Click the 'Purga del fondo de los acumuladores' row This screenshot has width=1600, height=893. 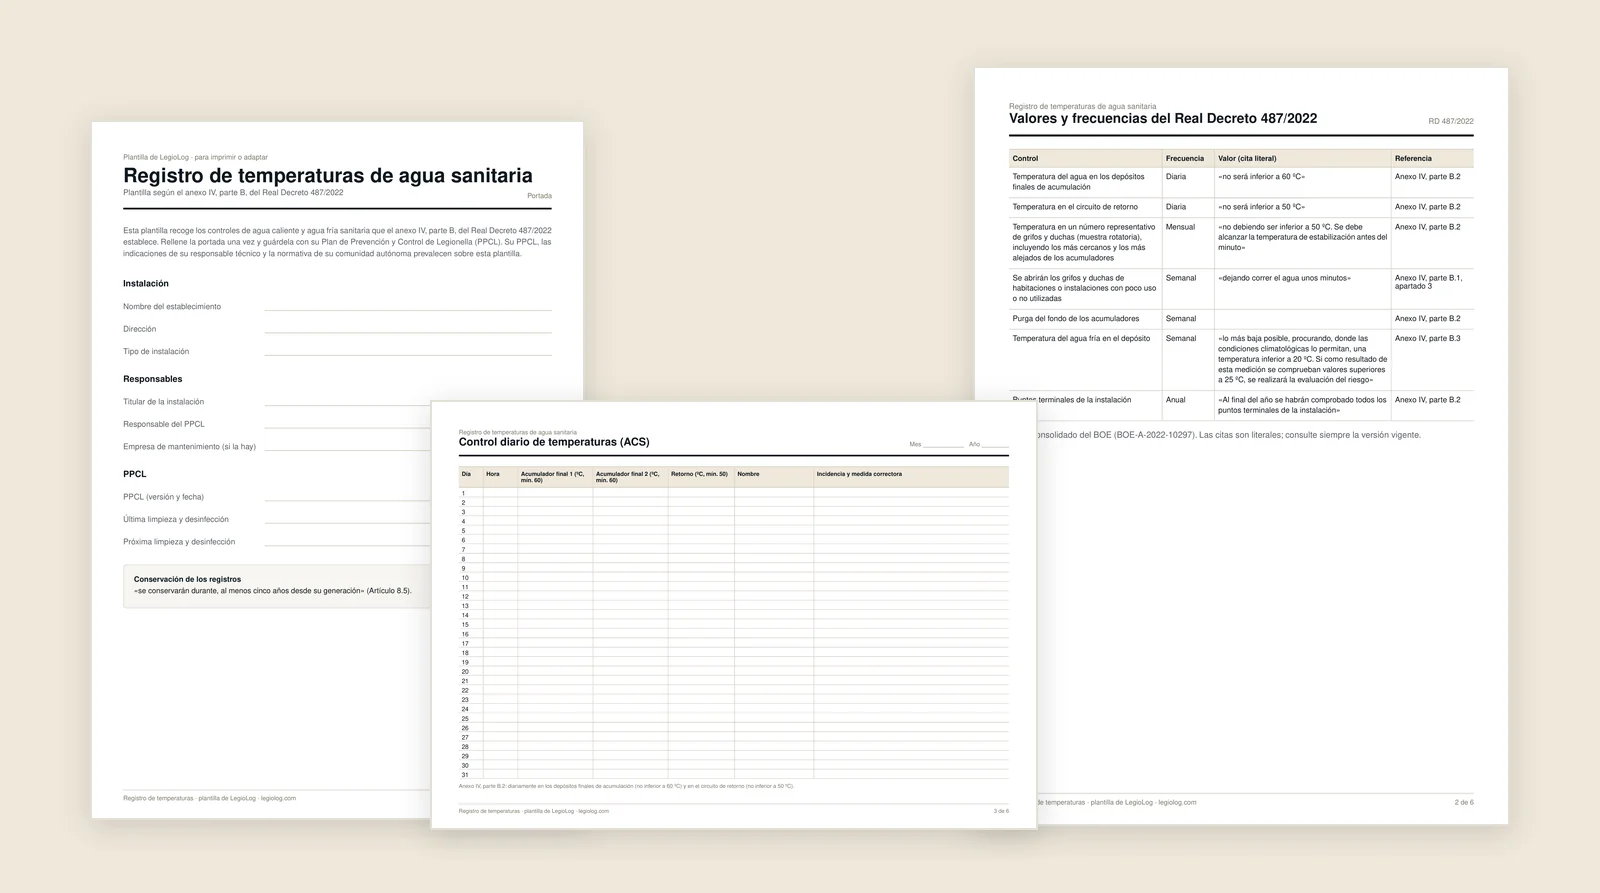point(1241,319)
